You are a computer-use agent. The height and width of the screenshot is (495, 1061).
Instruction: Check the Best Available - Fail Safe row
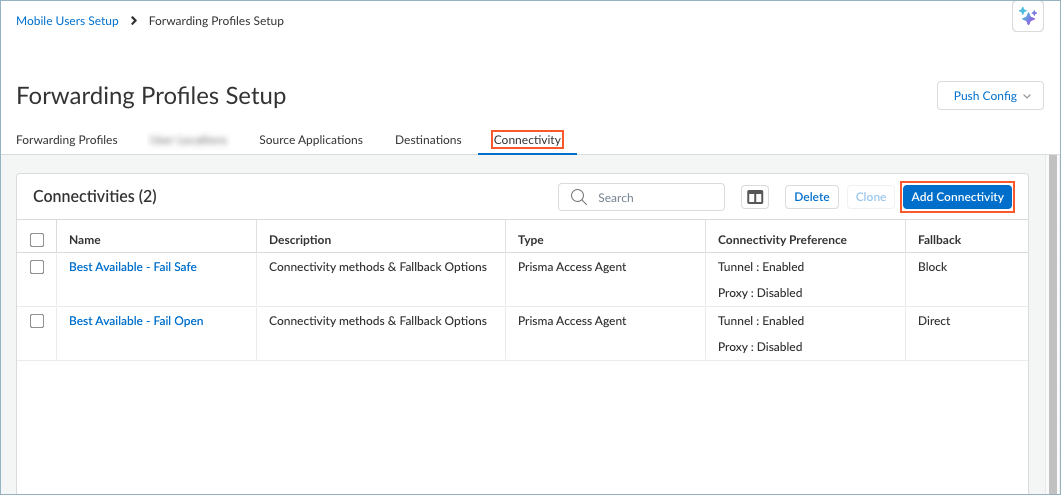coord(37,267)
